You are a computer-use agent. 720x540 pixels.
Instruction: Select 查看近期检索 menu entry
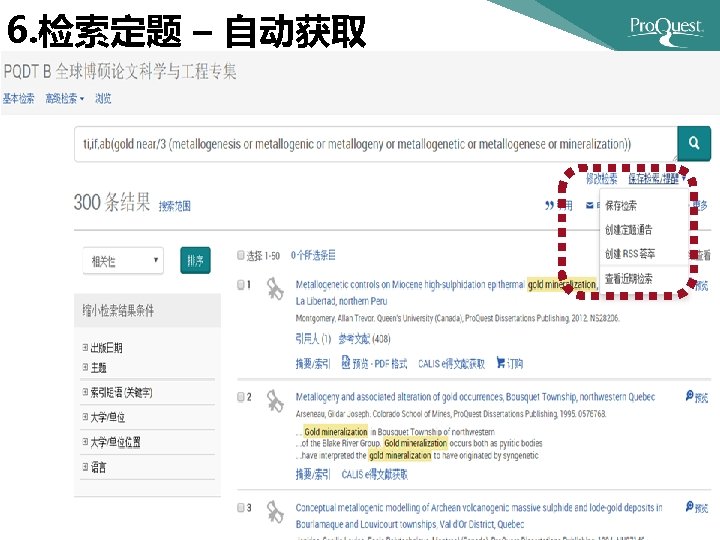click(628, 278)
